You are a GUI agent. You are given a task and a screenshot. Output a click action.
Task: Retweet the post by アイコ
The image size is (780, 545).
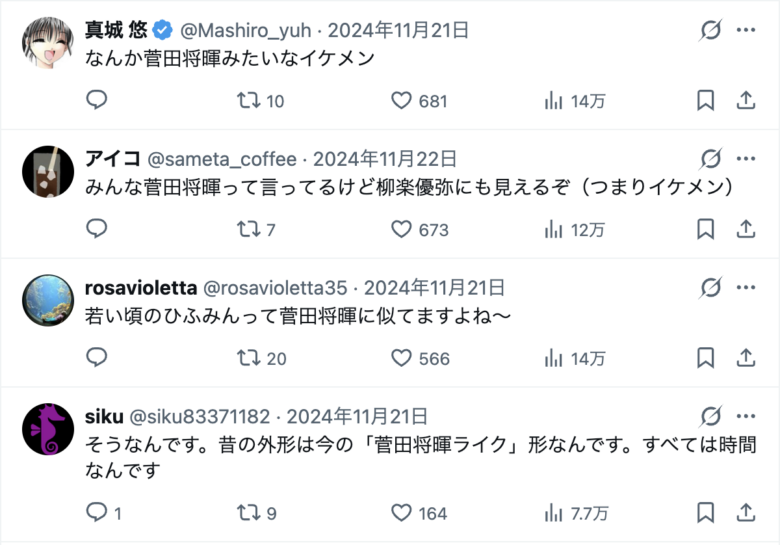click(248, 229)
